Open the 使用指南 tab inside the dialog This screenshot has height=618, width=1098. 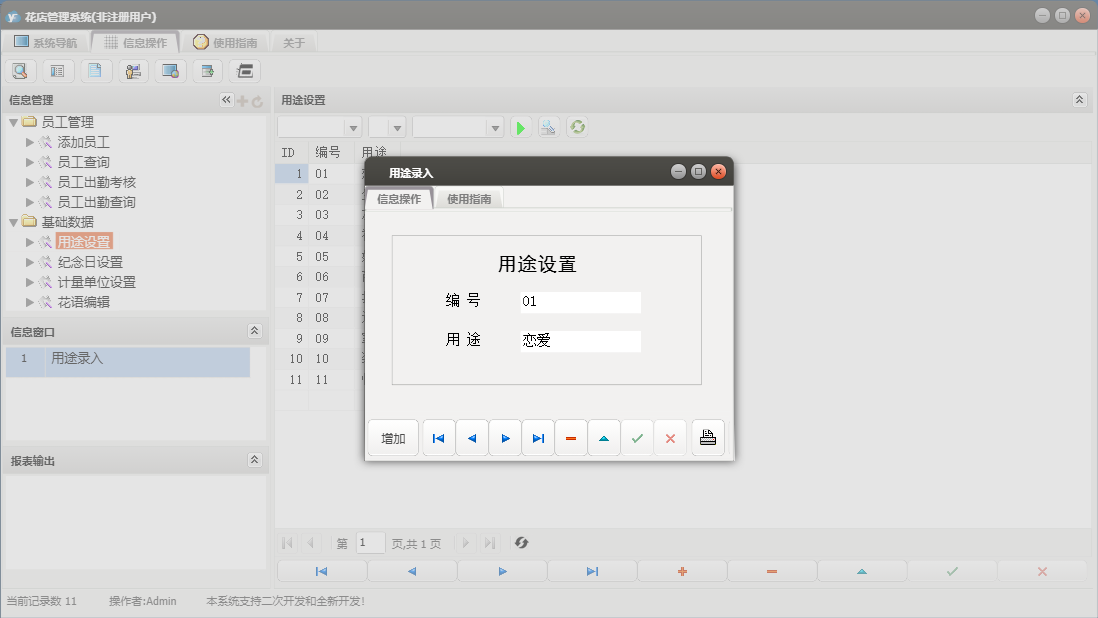tap(469, 199)
